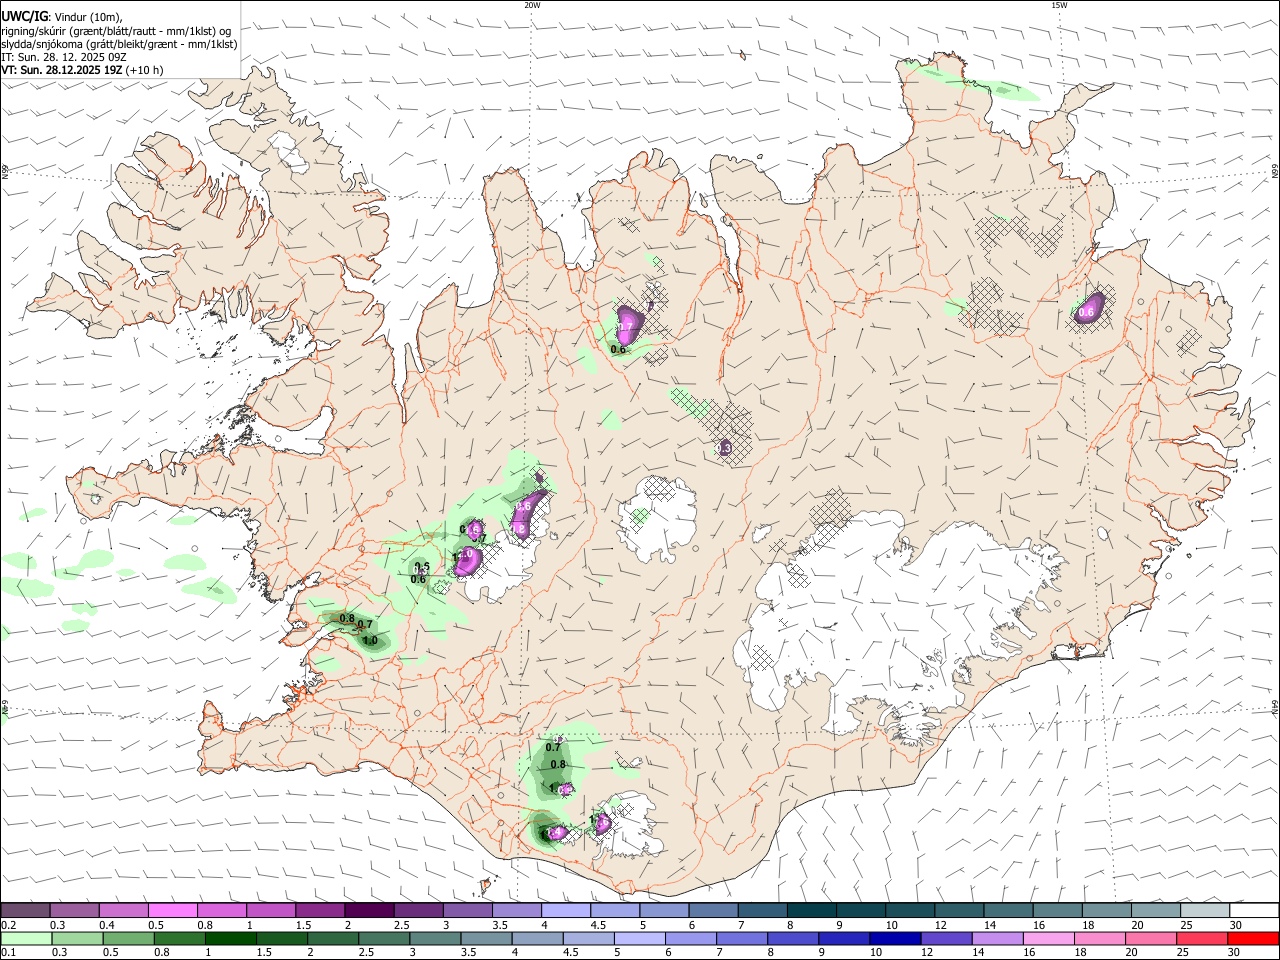Click the 10 label on the snow scale
Image resolution: width=1280 pixels, height=960 pixels.
891,925
